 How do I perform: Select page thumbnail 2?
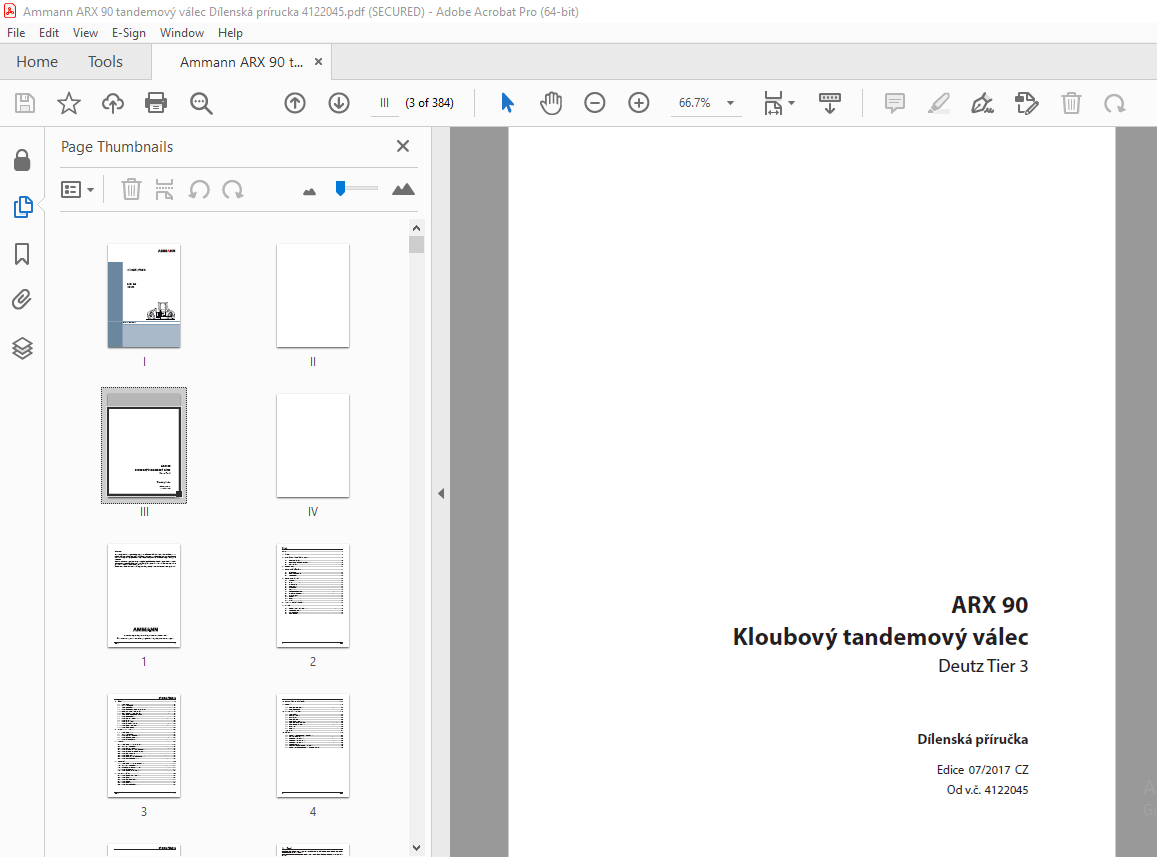click(x=313, y=596)
